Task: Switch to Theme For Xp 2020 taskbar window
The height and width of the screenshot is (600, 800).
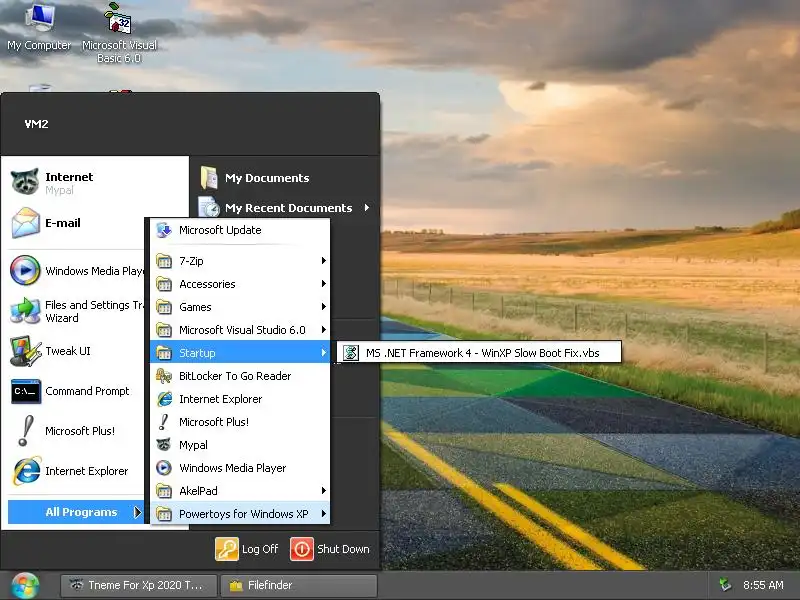Action: pyautogui.click(x=139, y=585)
